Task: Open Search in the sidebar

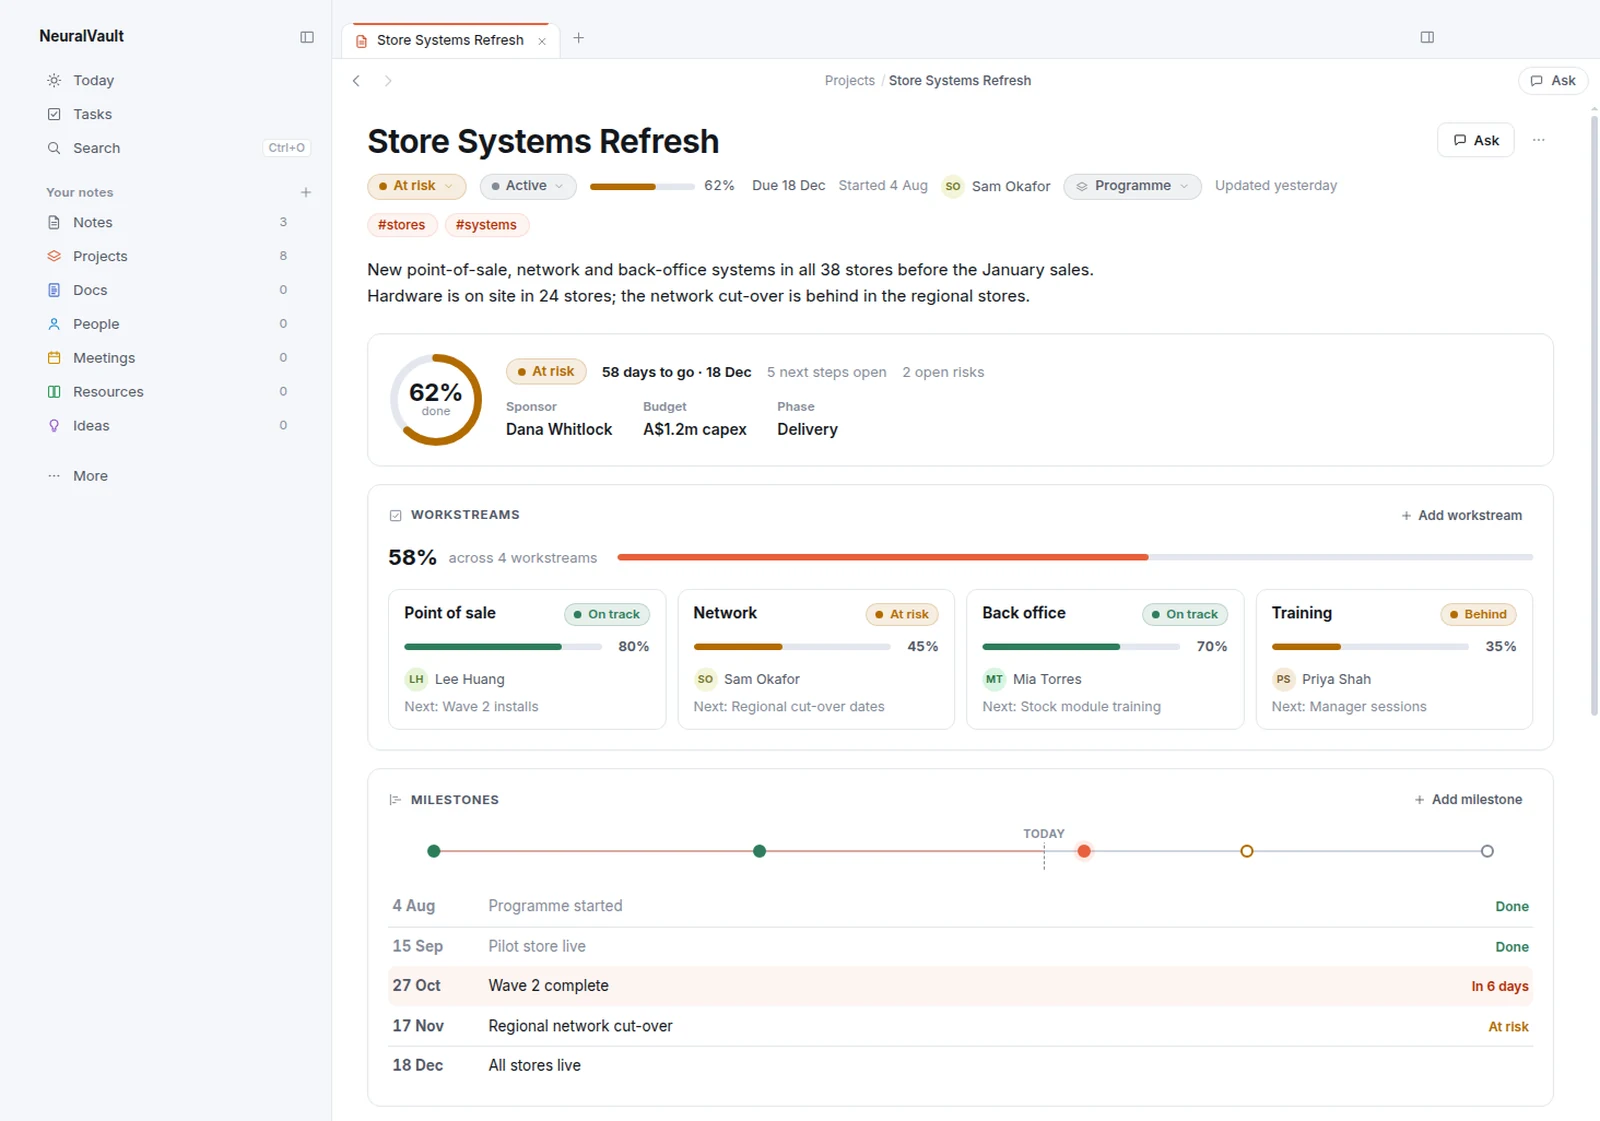Action: 178,148
